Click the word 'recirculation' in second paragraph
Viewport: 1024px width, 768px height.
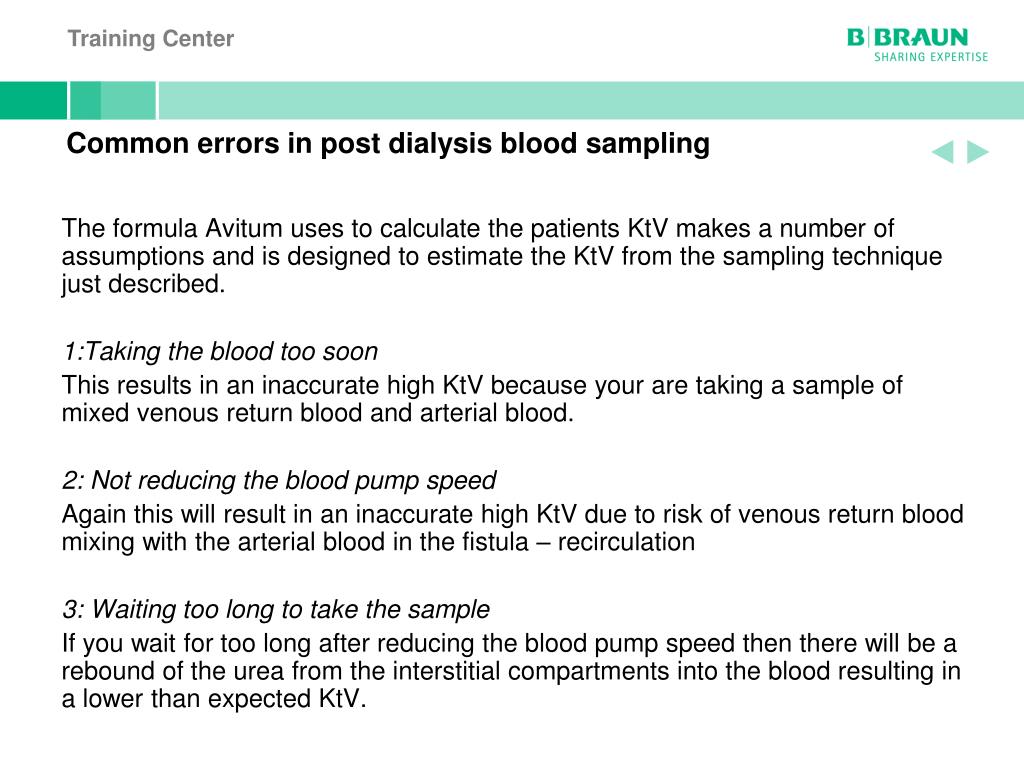(x=626, y=543)
